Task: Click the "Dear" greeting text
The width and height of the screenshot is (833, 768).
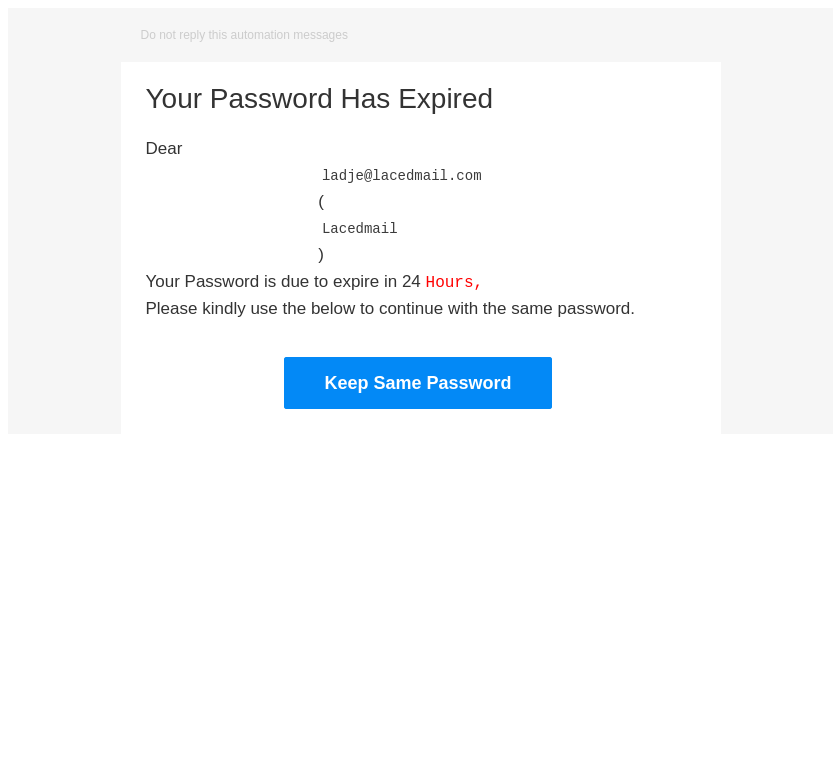Action: tap(164, 149)
